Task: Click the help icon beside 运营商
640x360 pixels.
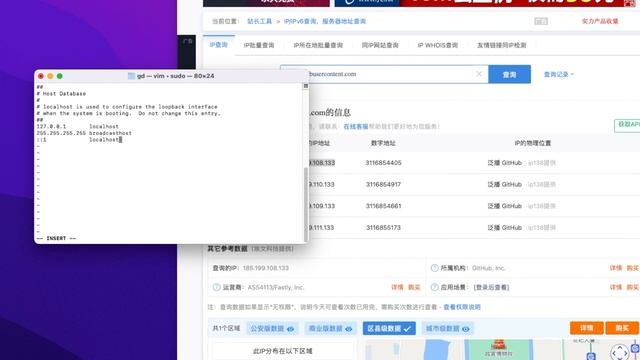Action: click(x=216, y=287)
